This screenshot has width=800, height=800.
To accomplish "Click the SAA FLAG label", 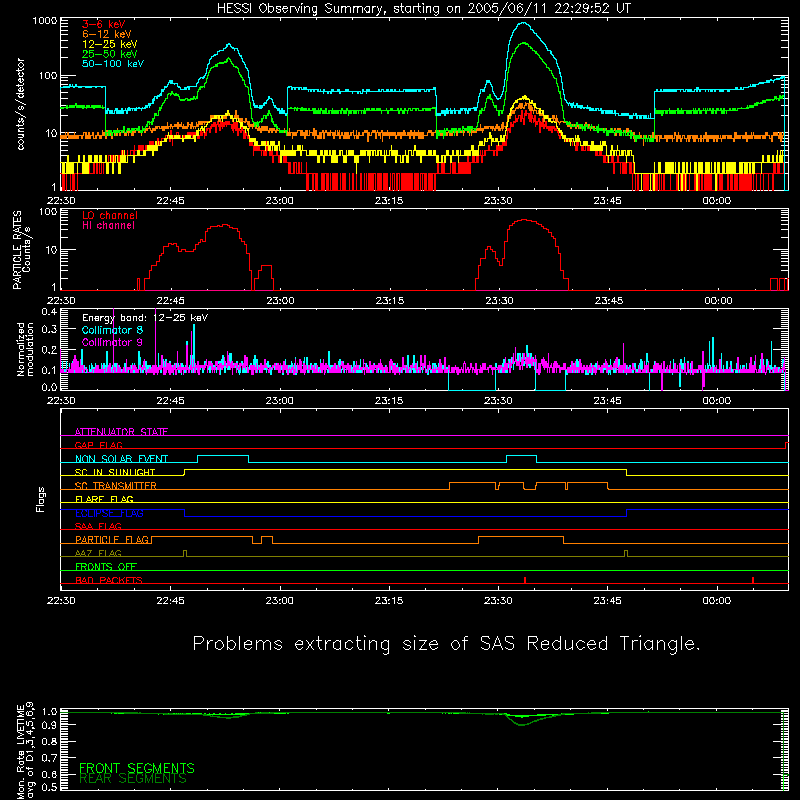I will tap(98, 526).
